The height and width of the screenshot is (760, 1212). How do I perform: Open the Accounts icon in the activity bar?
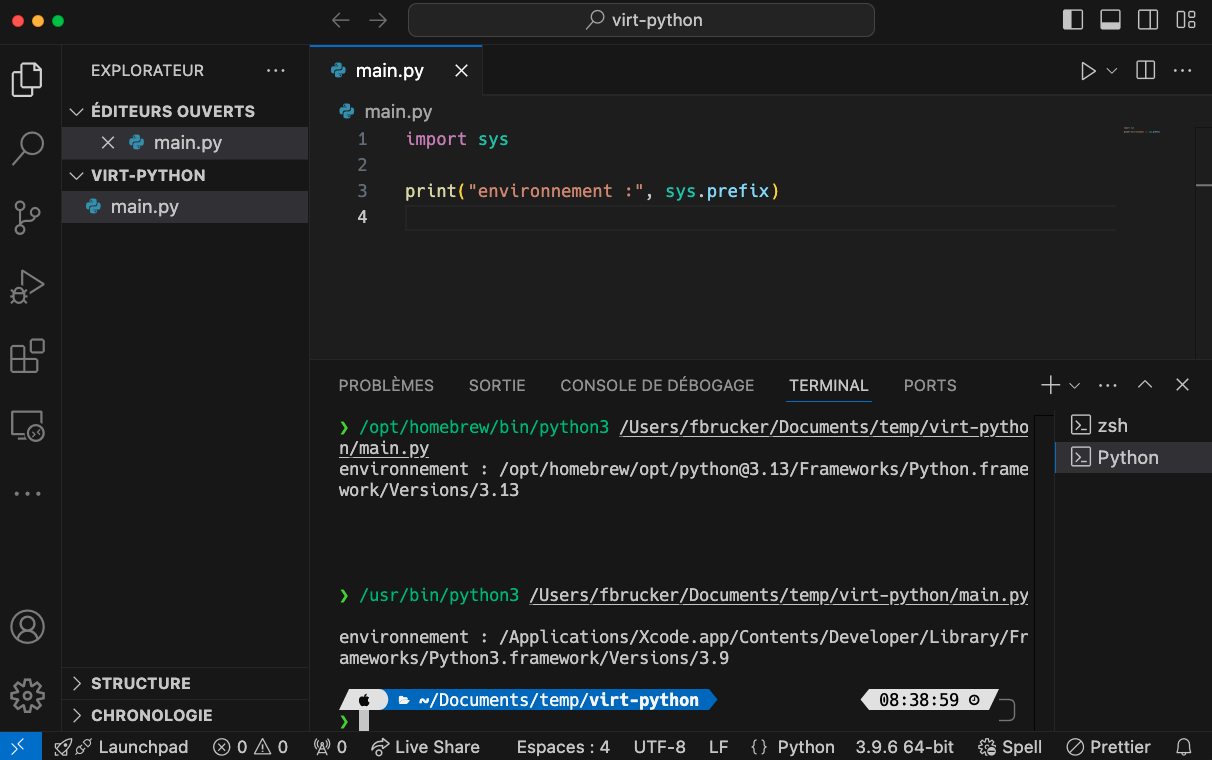(x=27, y=627)
